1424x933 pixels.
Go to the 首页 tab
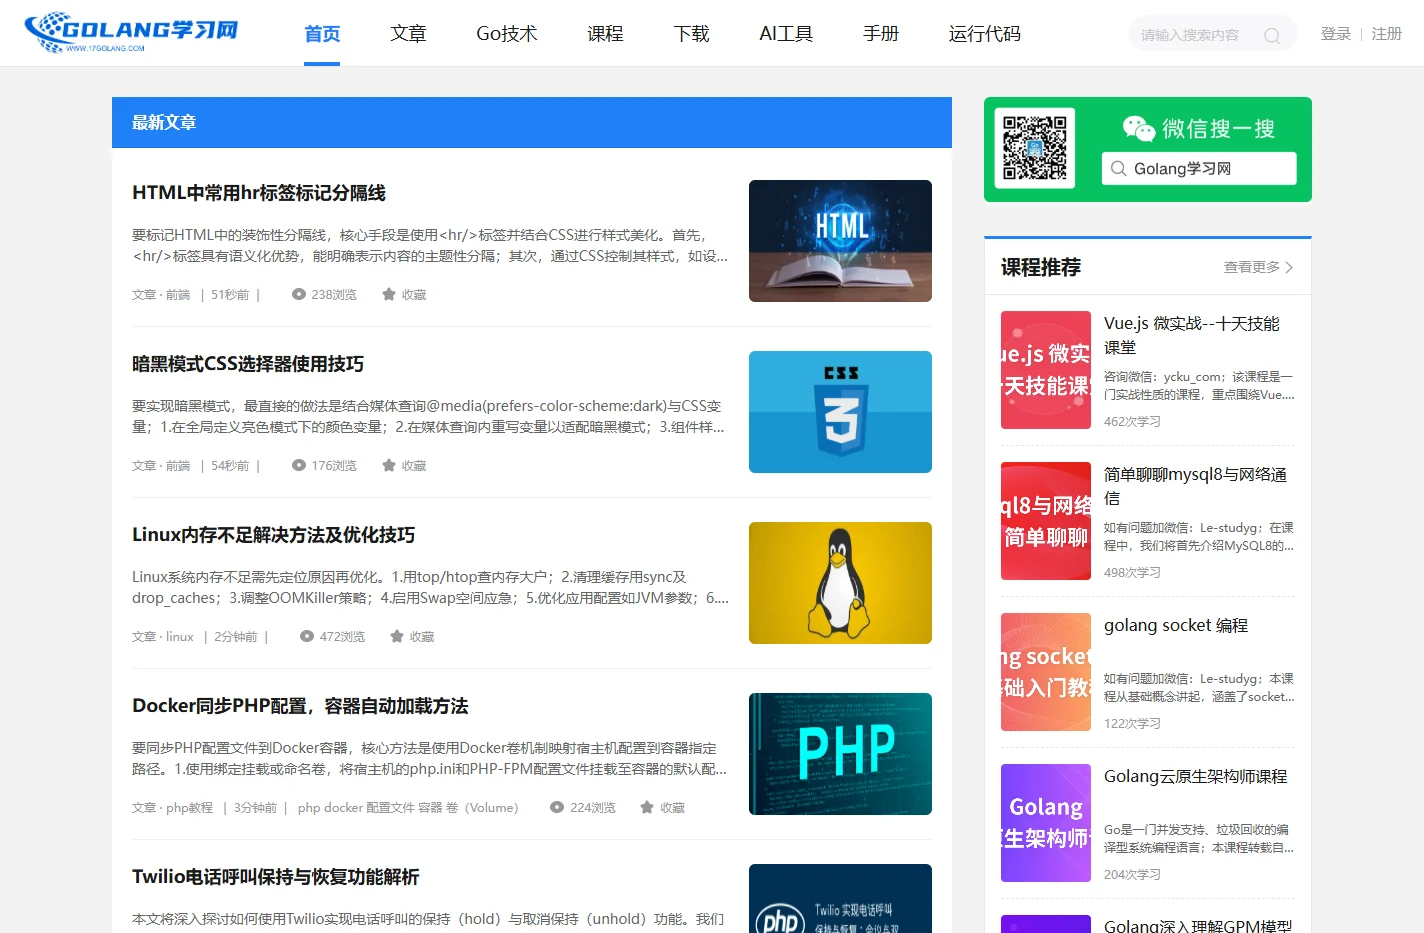click(322, 34)
